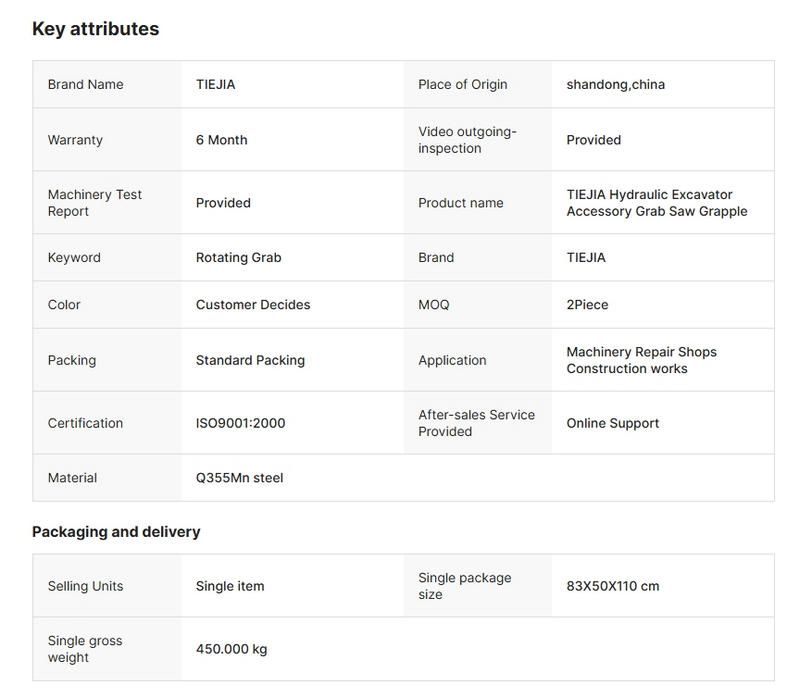
Task: Click the 6 Month warranty value
Action: [x=221, y=140]
